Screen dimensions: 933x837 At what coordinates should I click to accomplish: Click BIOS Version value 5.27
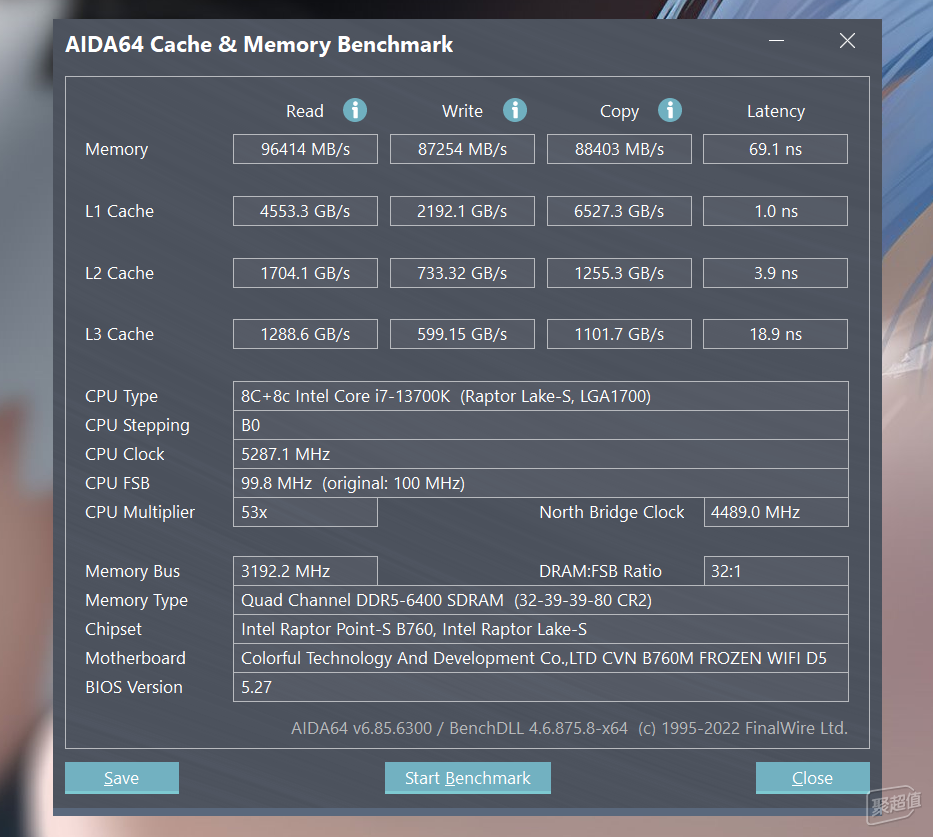(541, 687)
